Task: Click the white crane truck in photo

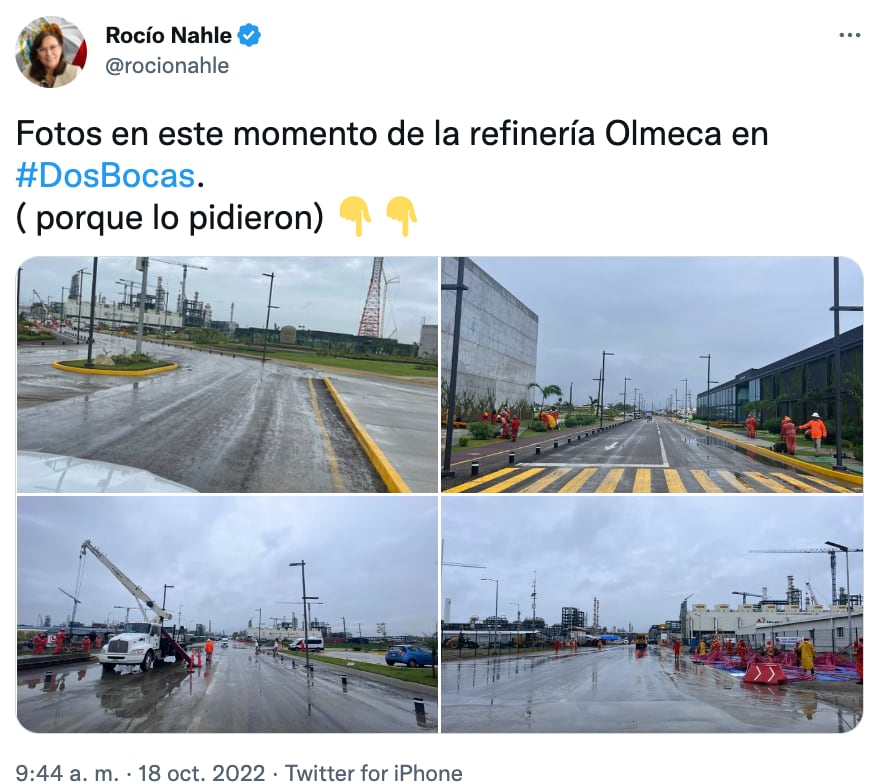Action: point(138,619)
